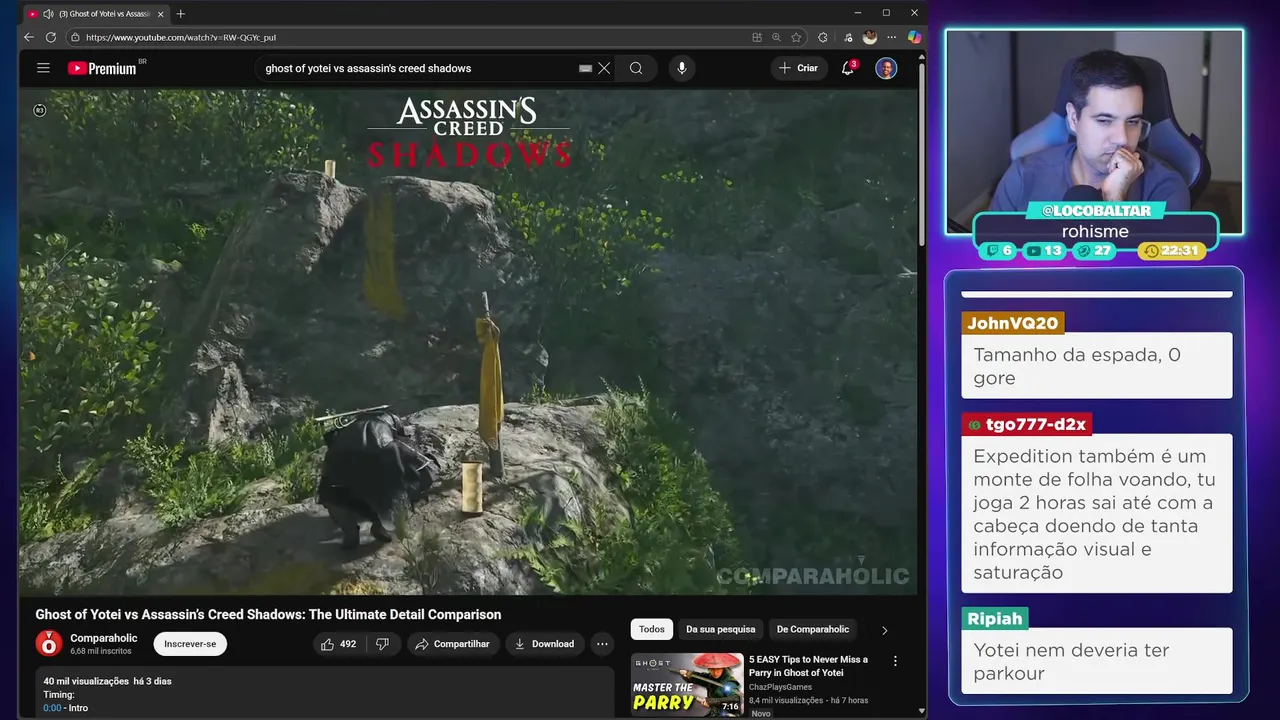Image resolution: width=1280 pixels, height=720 pixels.
Task: Open the Comparaholic channel avatar
Action: [x=49, y=643]
